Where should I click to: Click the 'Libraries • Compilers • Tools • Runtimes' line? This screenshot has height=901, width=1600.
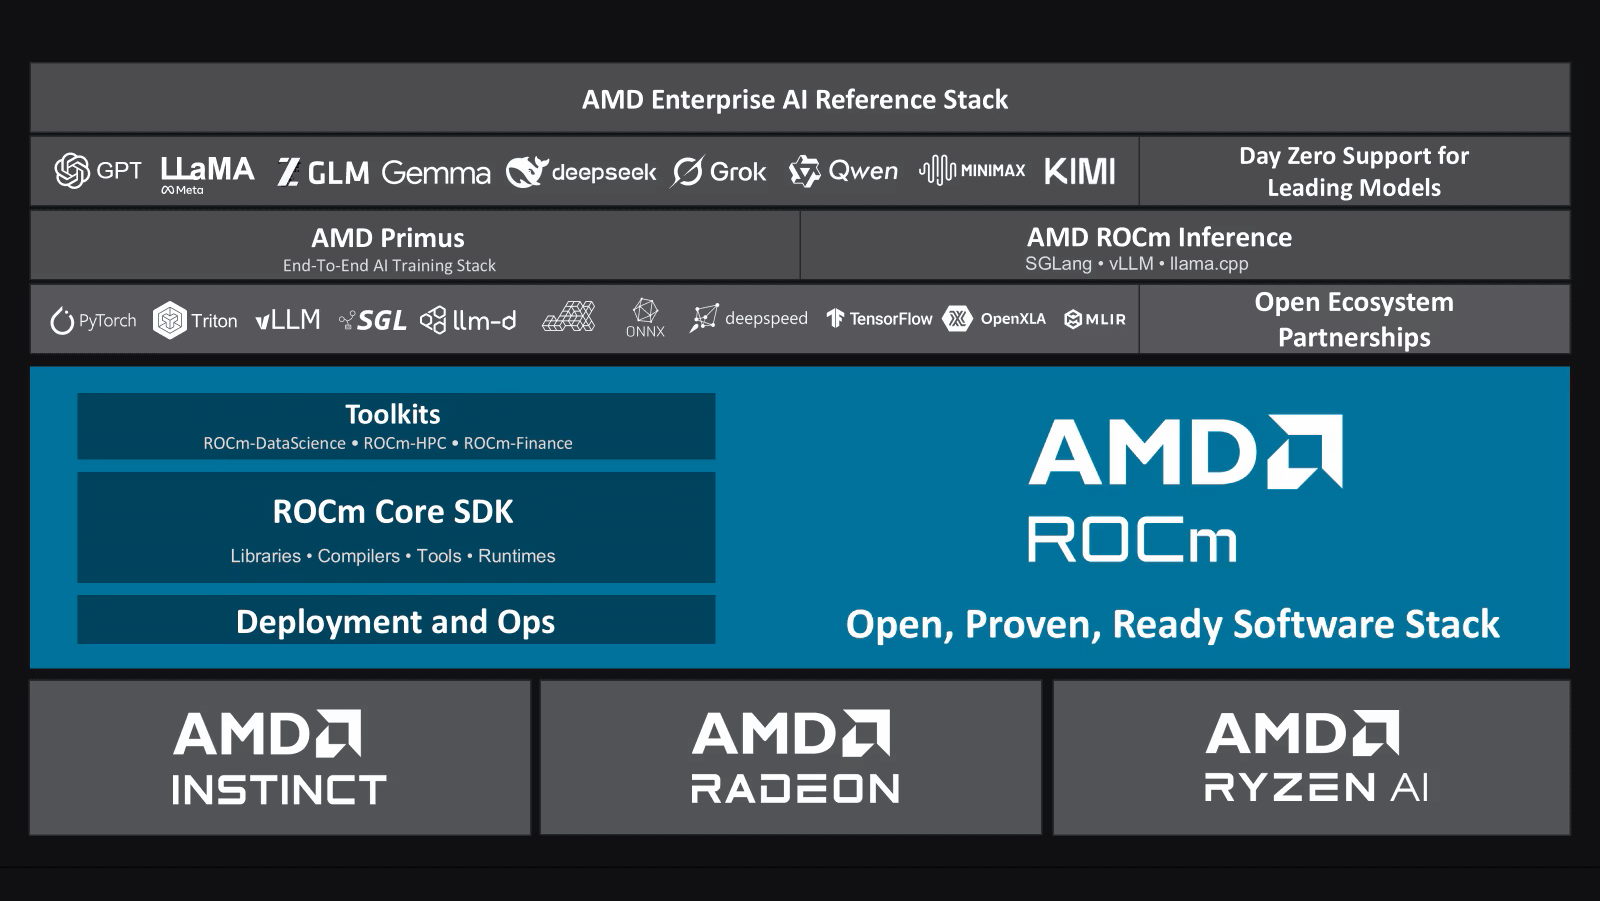[x=393, y=556]
